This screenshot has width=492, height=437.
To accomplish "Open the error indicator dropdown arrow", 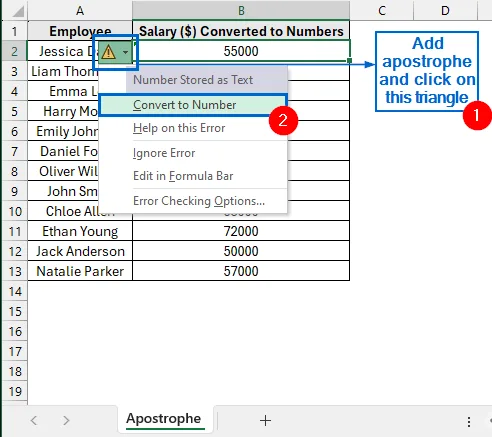I will coord(125,52).
